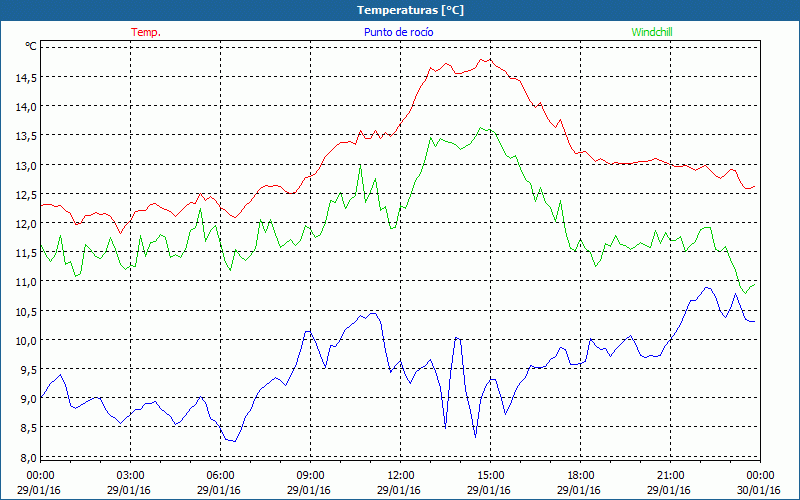Image resolution: width=800 pixels, height=500 pixels.
Task: Click the 09:00 time label
Action: (x=310, y=476)
